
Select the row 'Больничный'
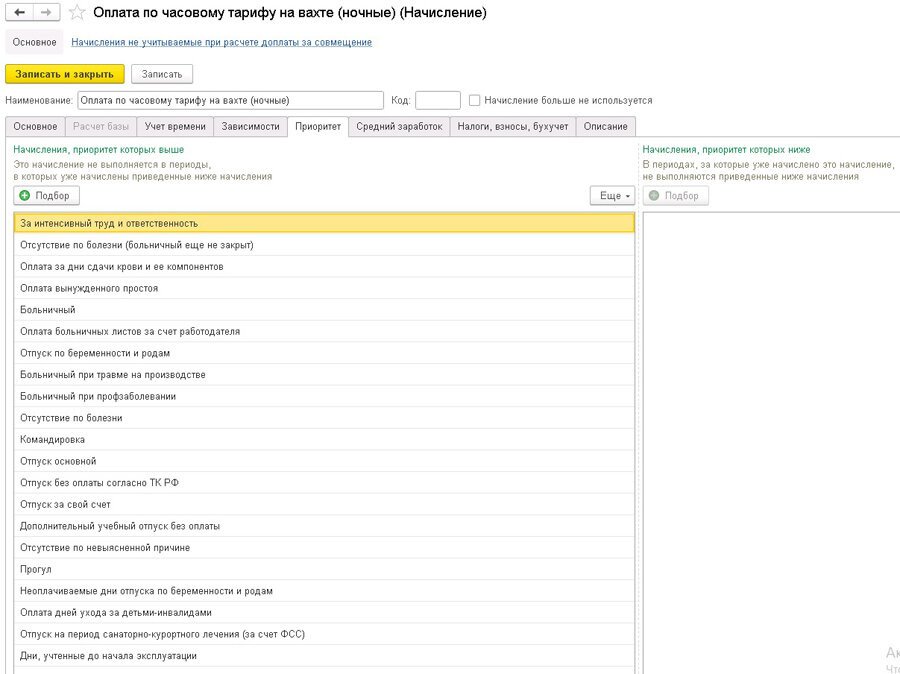(324, 310)
